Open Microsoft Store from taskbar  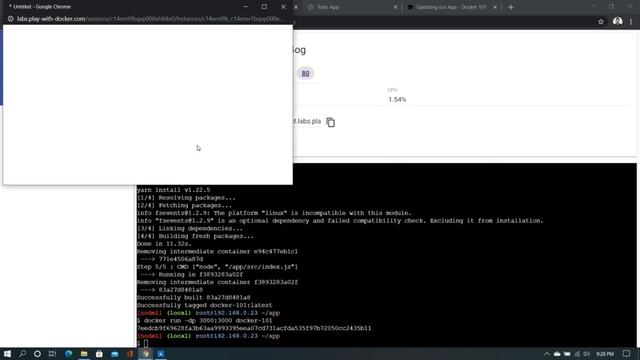tap(99, 354)
